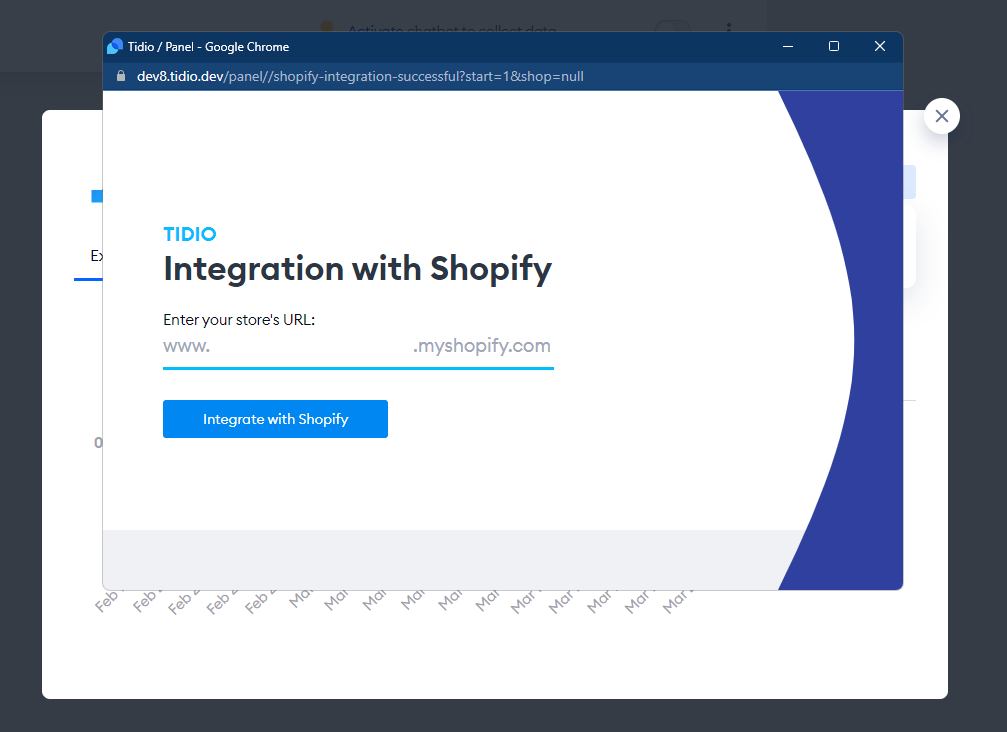Dismiss the background modal with the round X button

[941, 116]
